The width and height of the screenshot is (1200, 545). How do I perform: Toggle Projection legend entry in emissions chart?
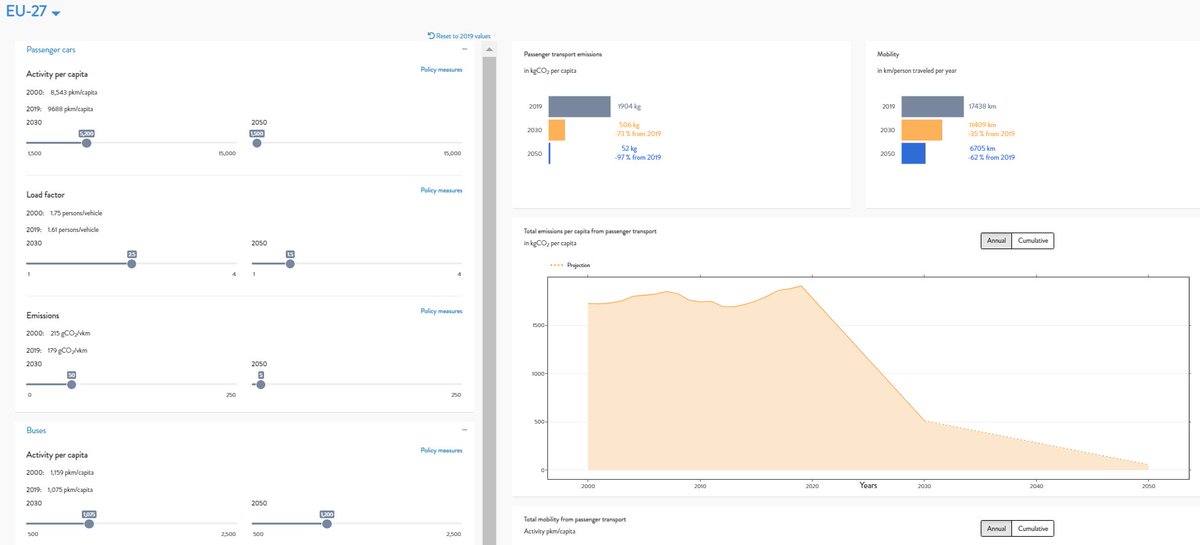570,265
